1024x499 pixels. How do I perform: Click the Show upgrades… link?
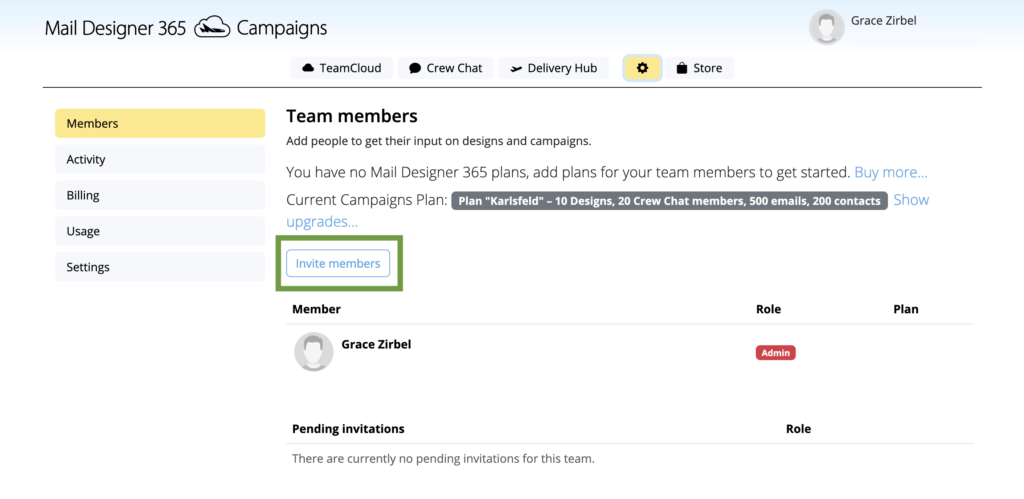[607, 210]
